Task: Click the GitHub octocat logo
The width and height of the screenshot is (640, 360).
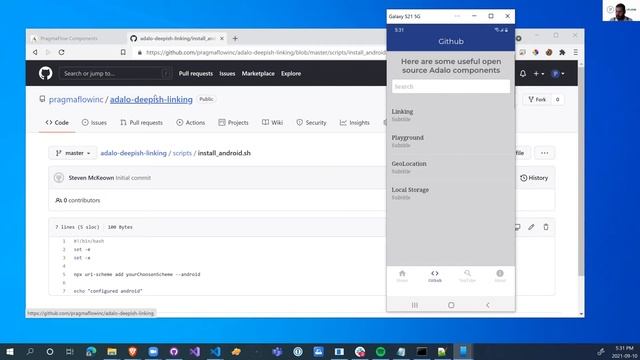Action: (45, 73)
